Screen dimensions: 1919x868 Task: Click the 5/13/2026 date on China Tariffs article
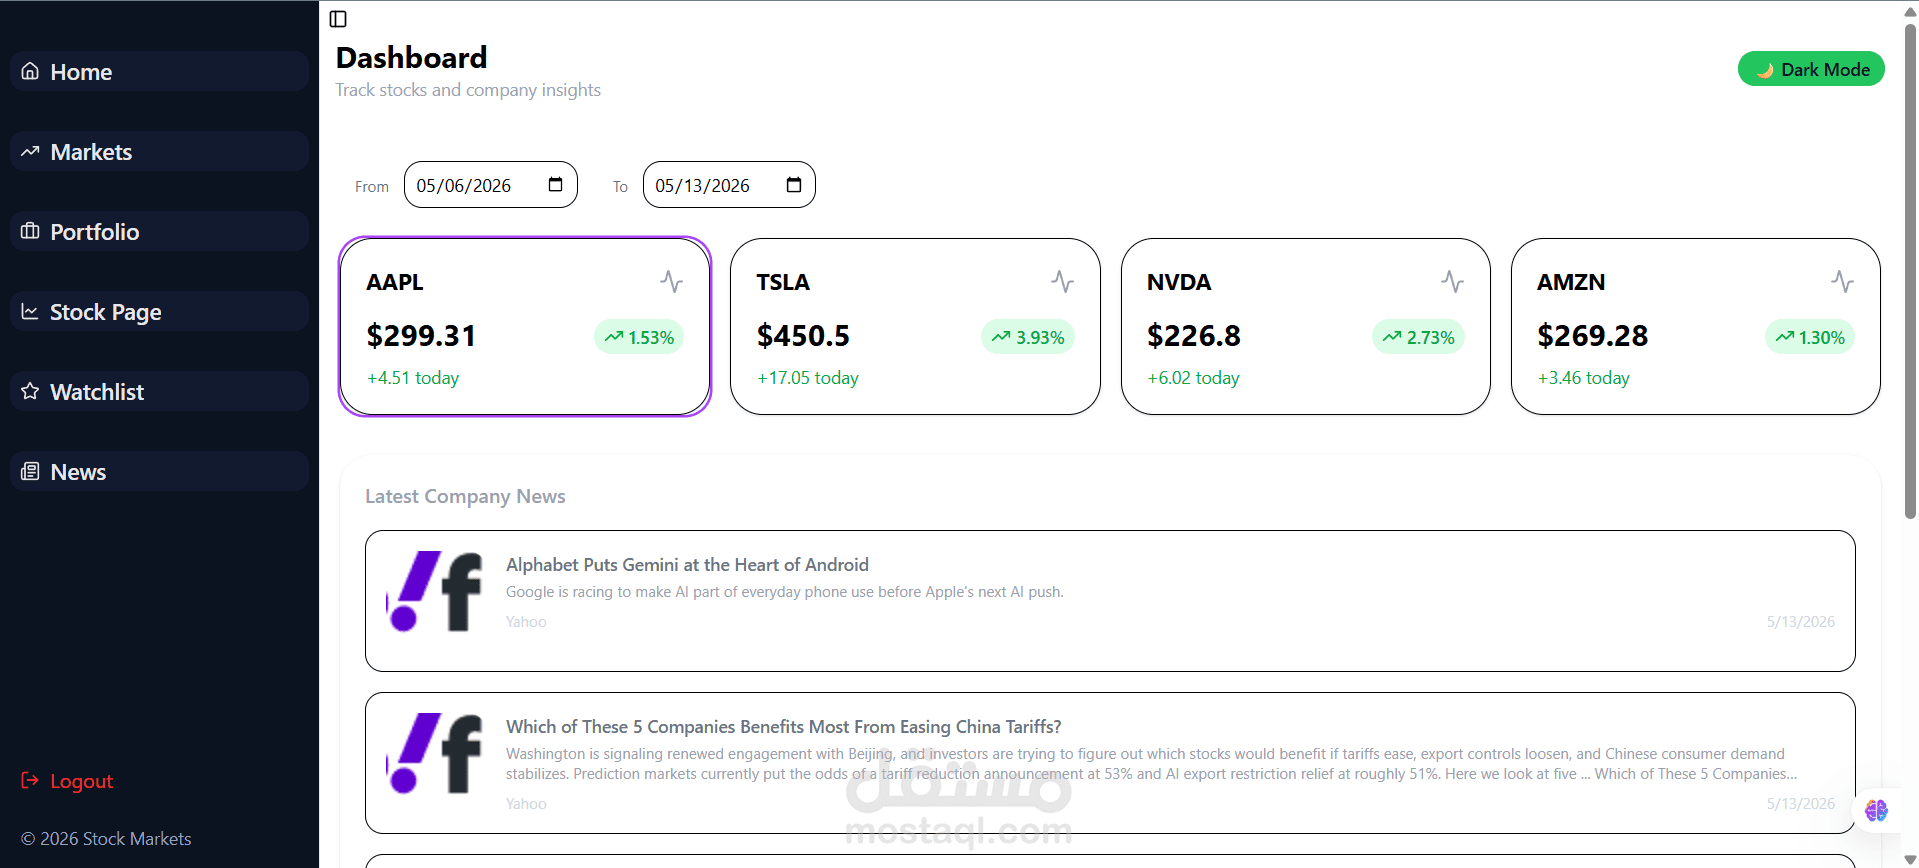tap(1801, 804)
